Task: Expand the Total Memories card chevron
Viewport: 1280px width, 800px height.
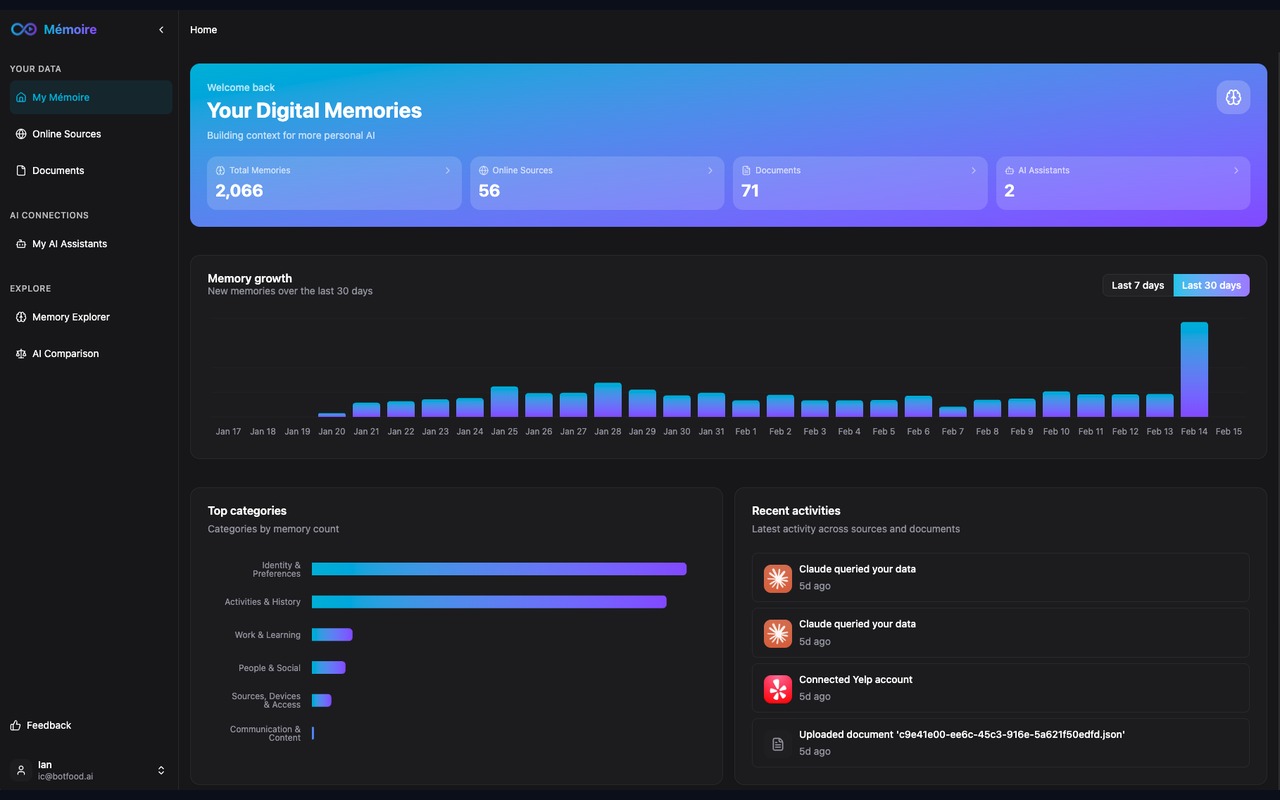Action: click(448, 170)
